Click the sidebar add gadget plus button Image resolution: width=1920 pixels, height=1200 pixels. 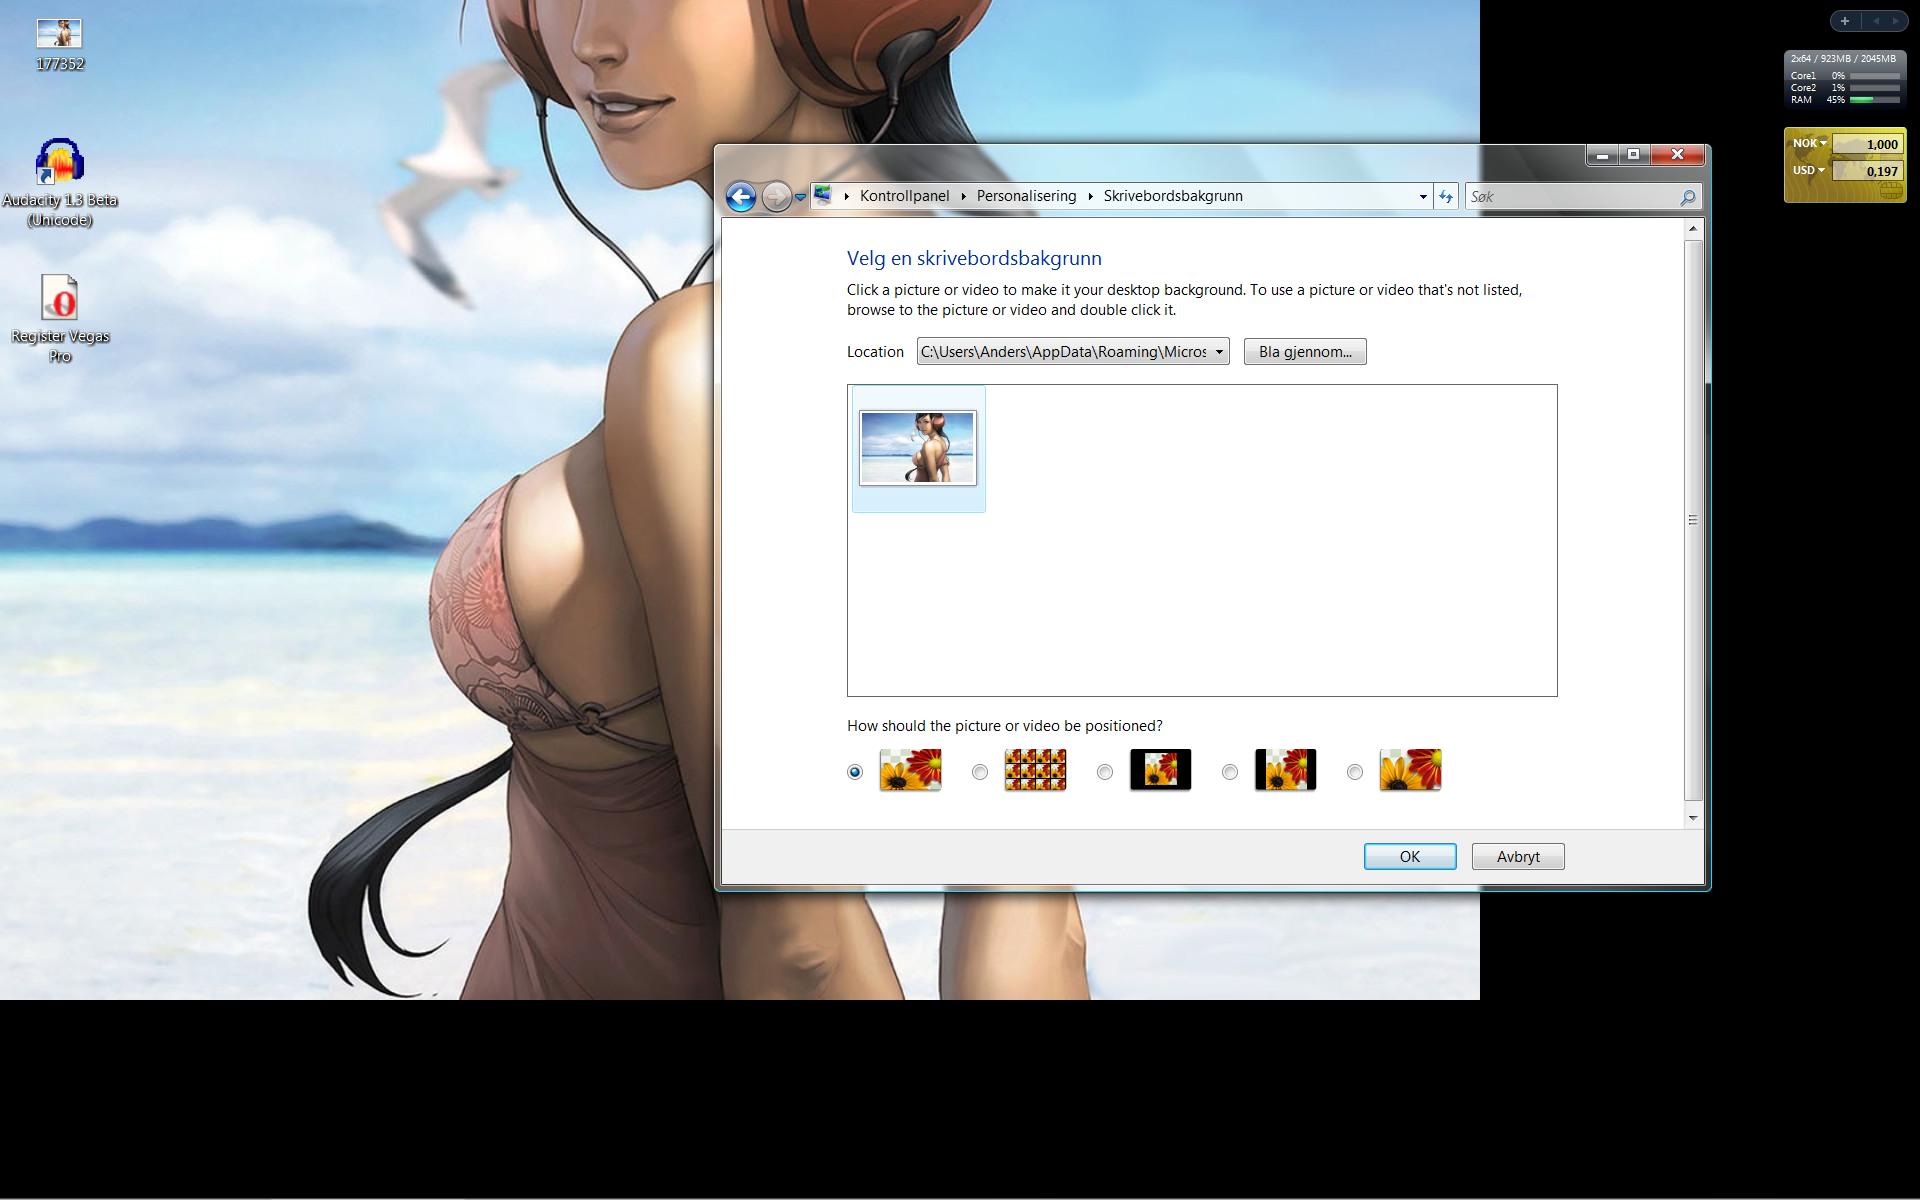pyautogui.click(x=1845, y=21)
